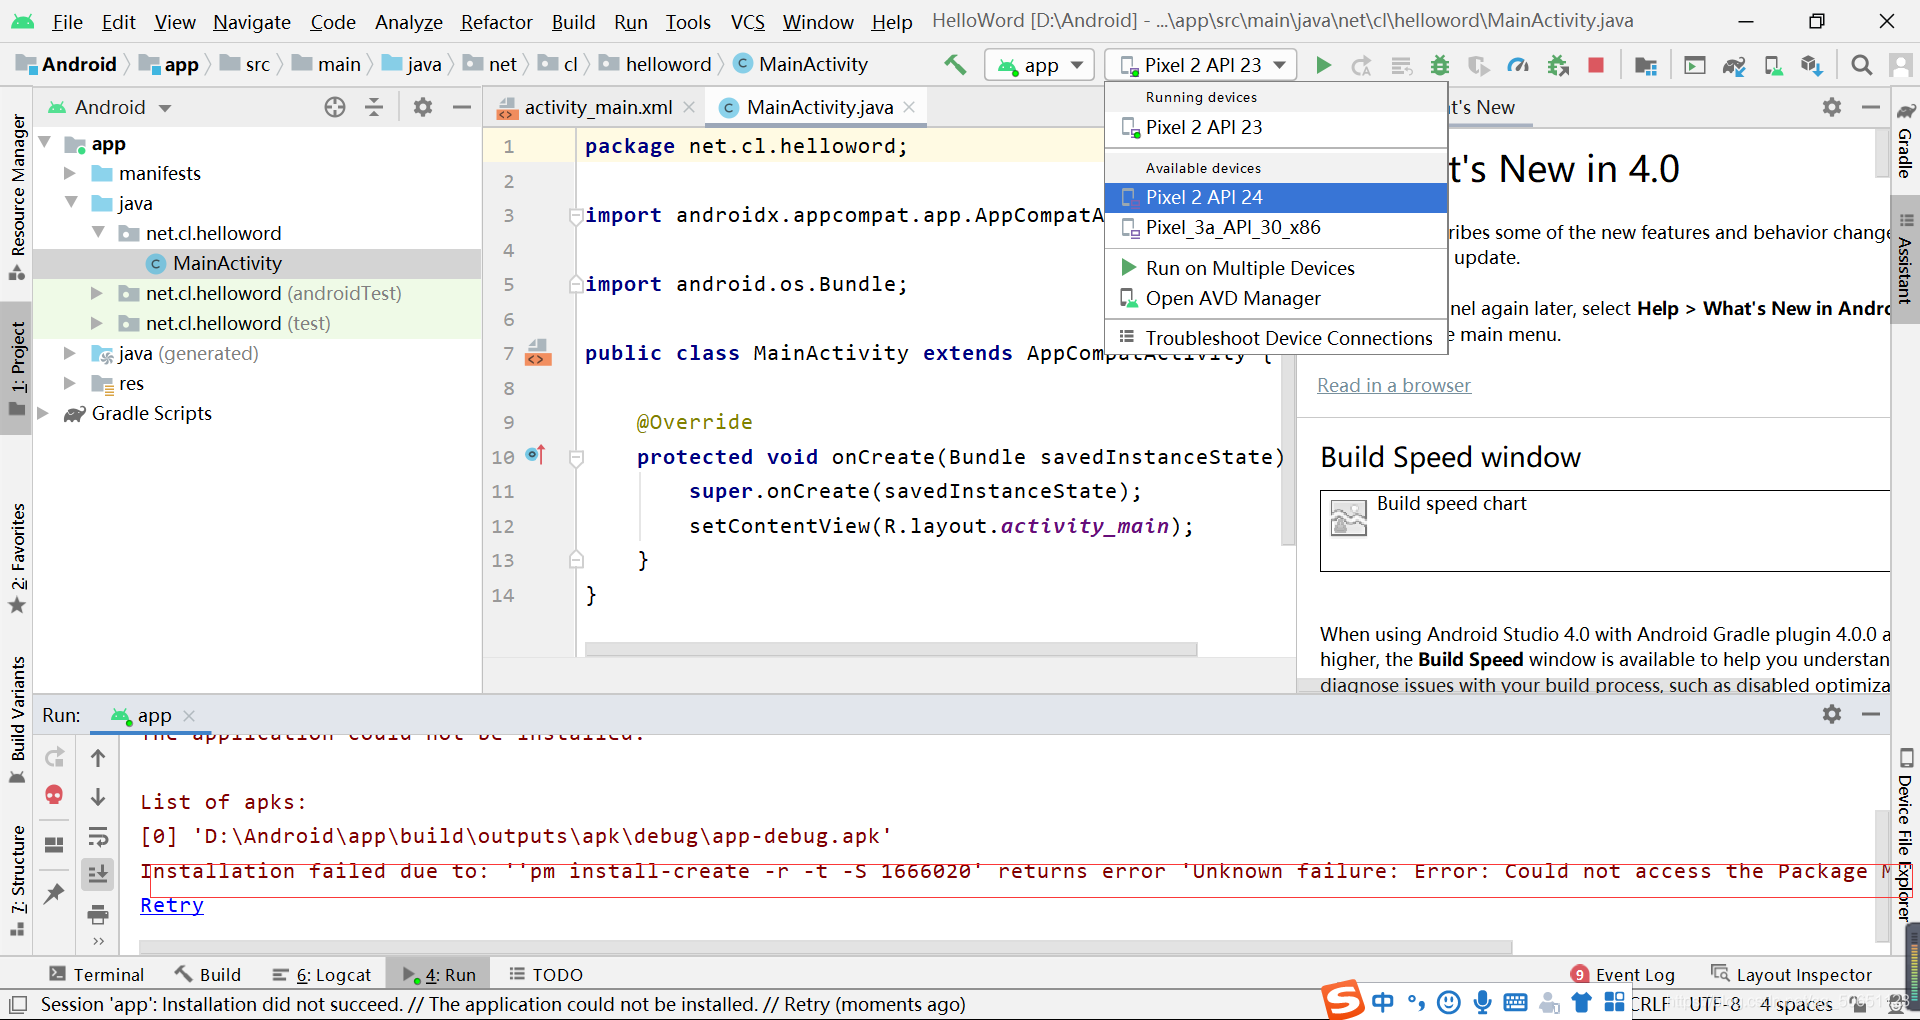Expand the manifests folder
The width and height of the screenshot is (1920, 1020).
tap(70, 173)
